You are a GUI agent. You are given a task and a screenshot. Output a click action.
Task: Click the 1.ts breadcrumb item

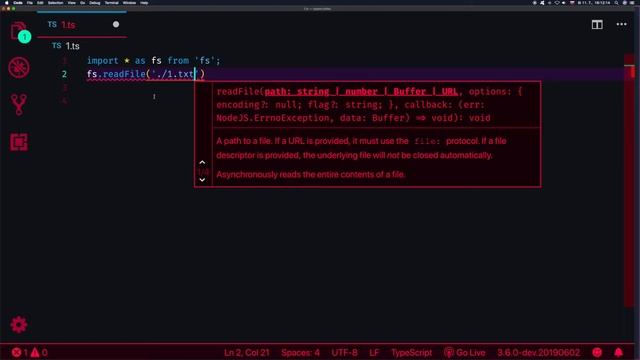[x=66, y=46]
